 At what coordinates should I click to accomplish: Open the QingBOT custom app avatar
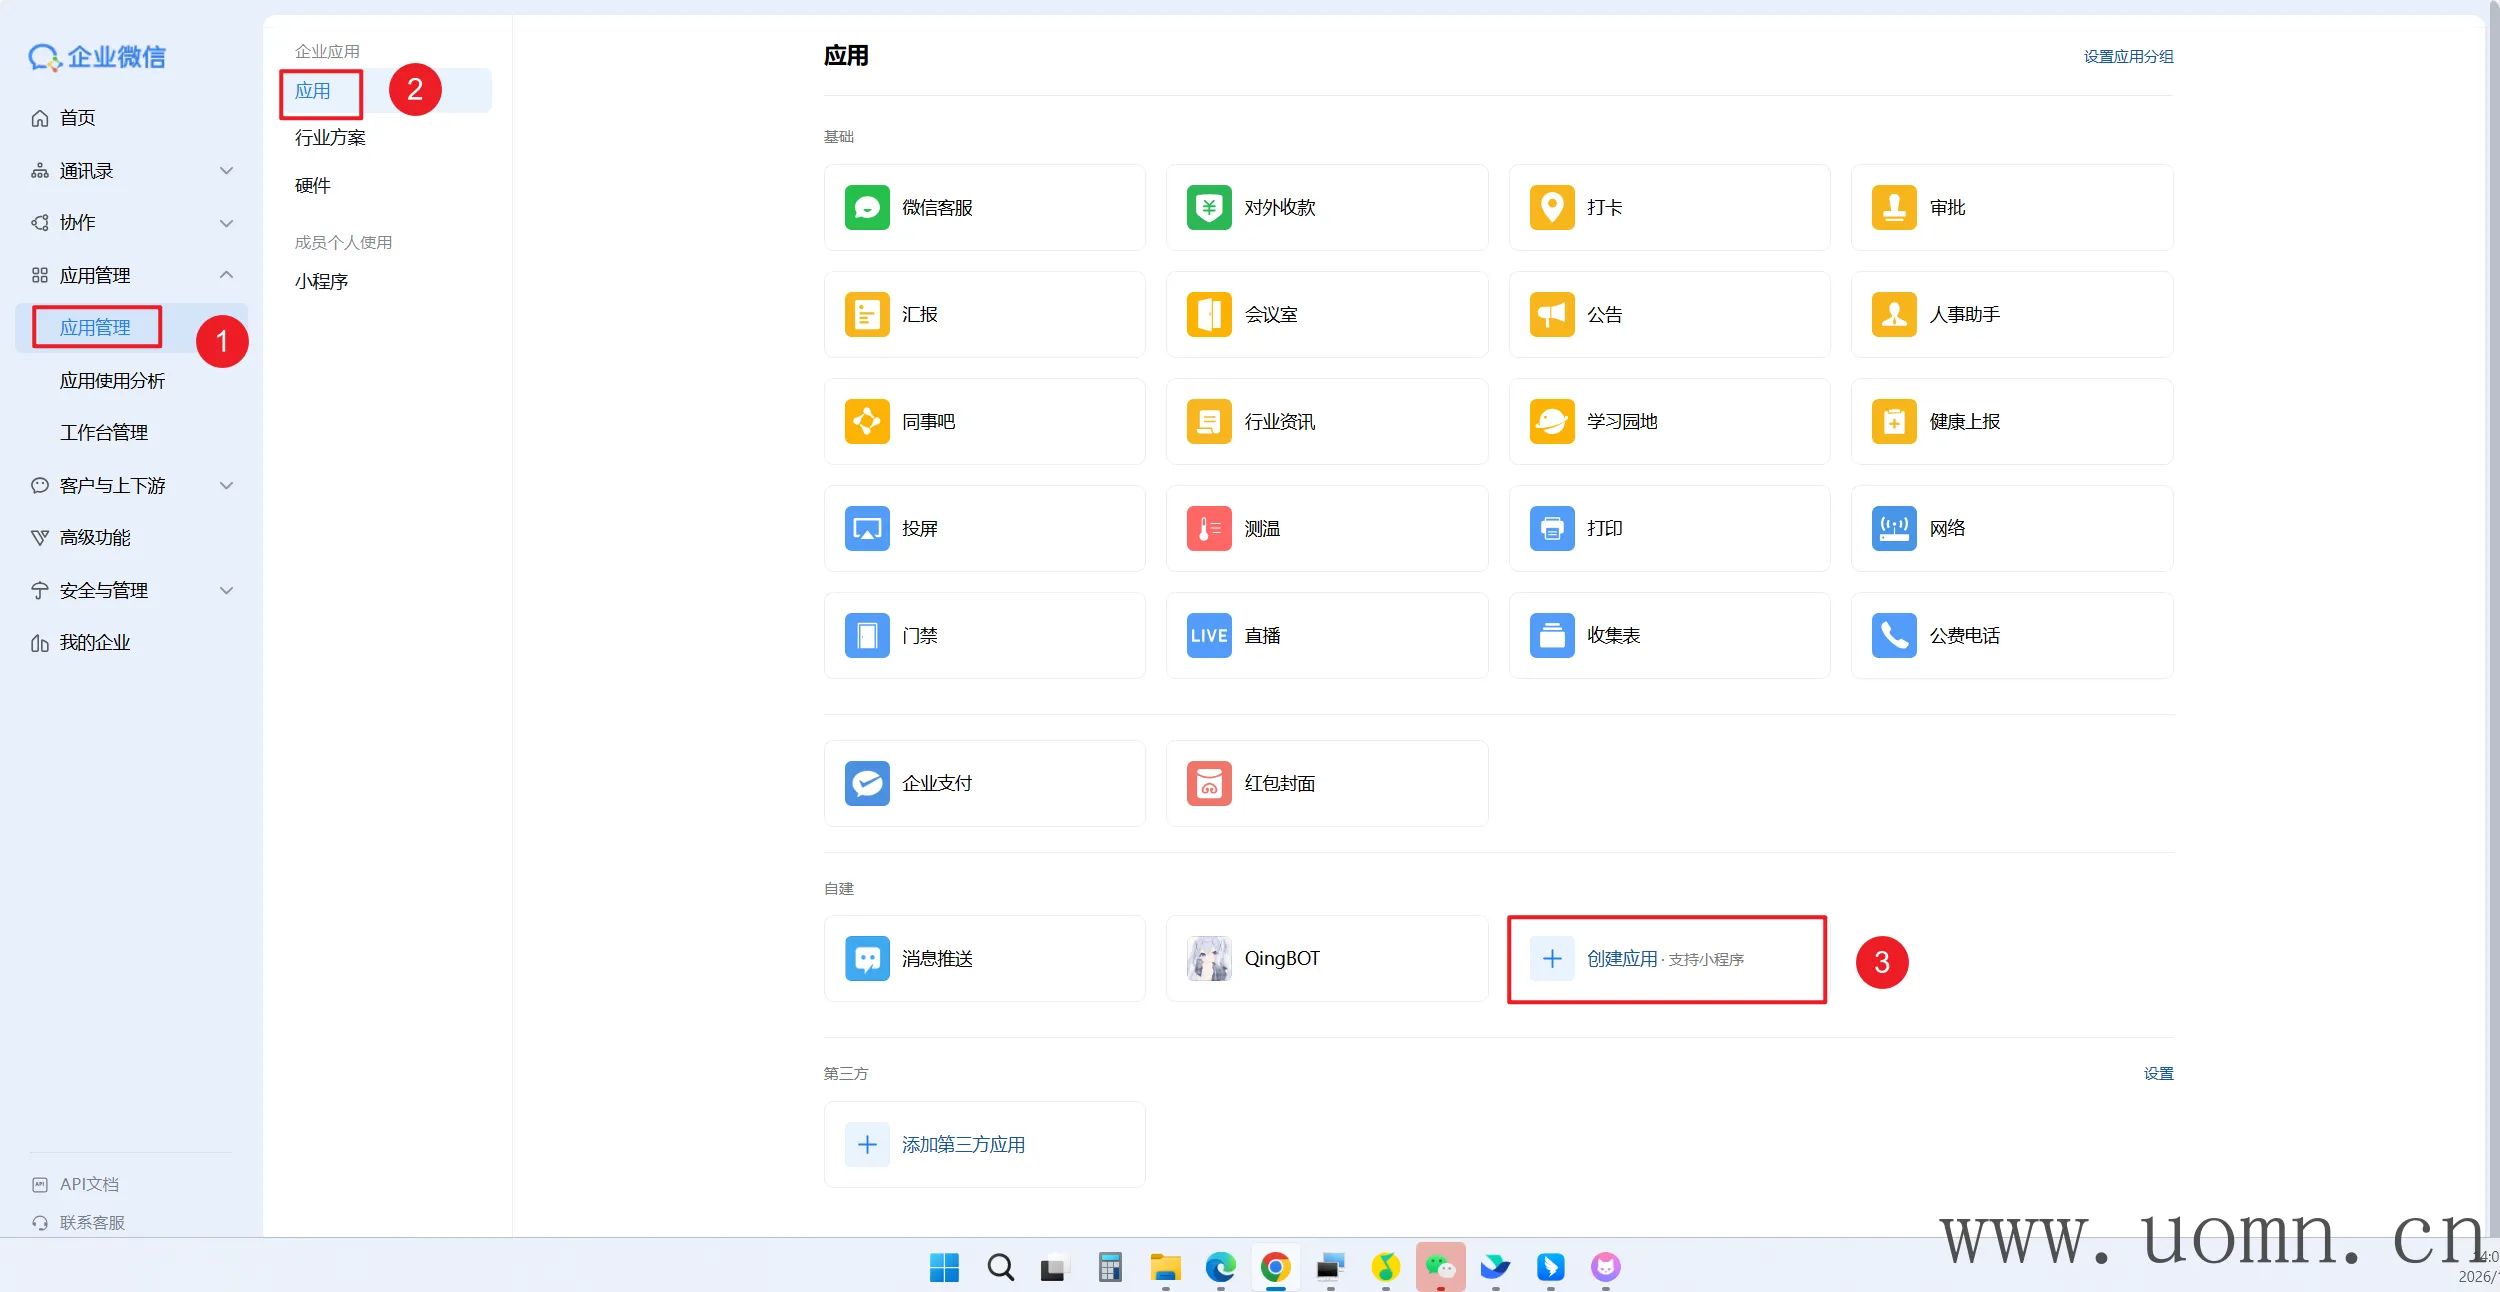(1208, 959)
